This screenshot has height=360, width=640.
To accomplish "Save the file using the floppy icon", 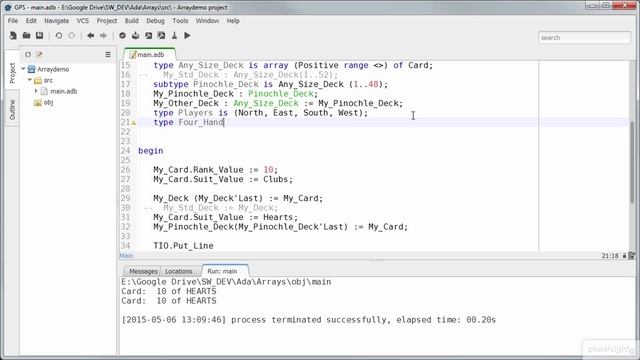I will tap(40, 36).
